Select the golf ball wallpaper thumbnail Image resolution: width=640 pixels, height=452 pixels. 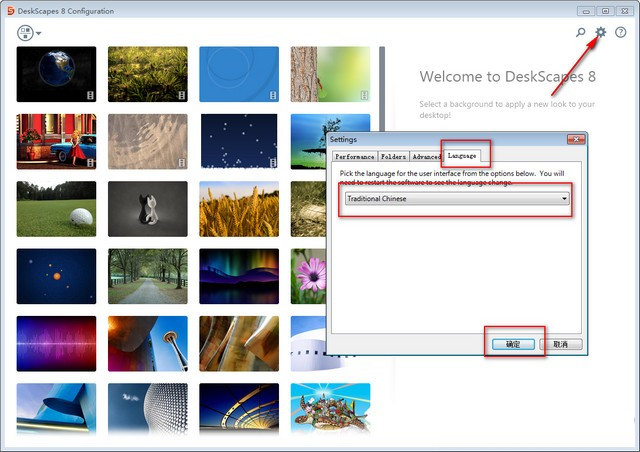point(57,208)
